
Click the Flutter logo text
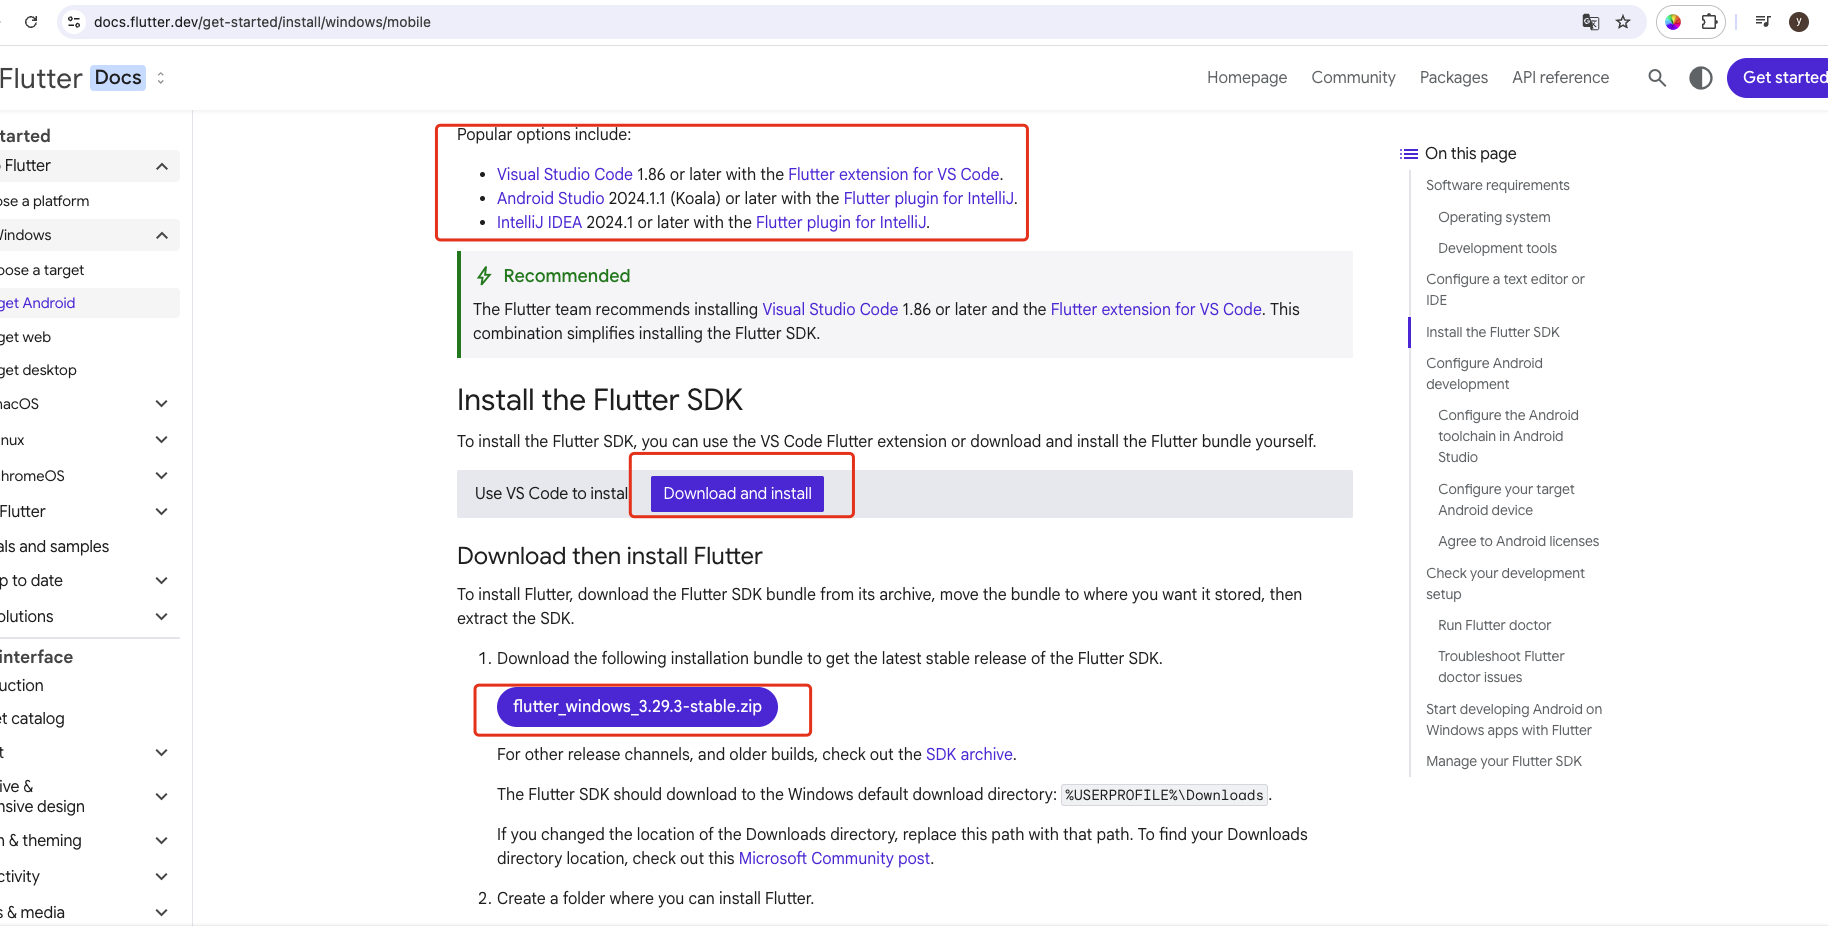point(41,78)
